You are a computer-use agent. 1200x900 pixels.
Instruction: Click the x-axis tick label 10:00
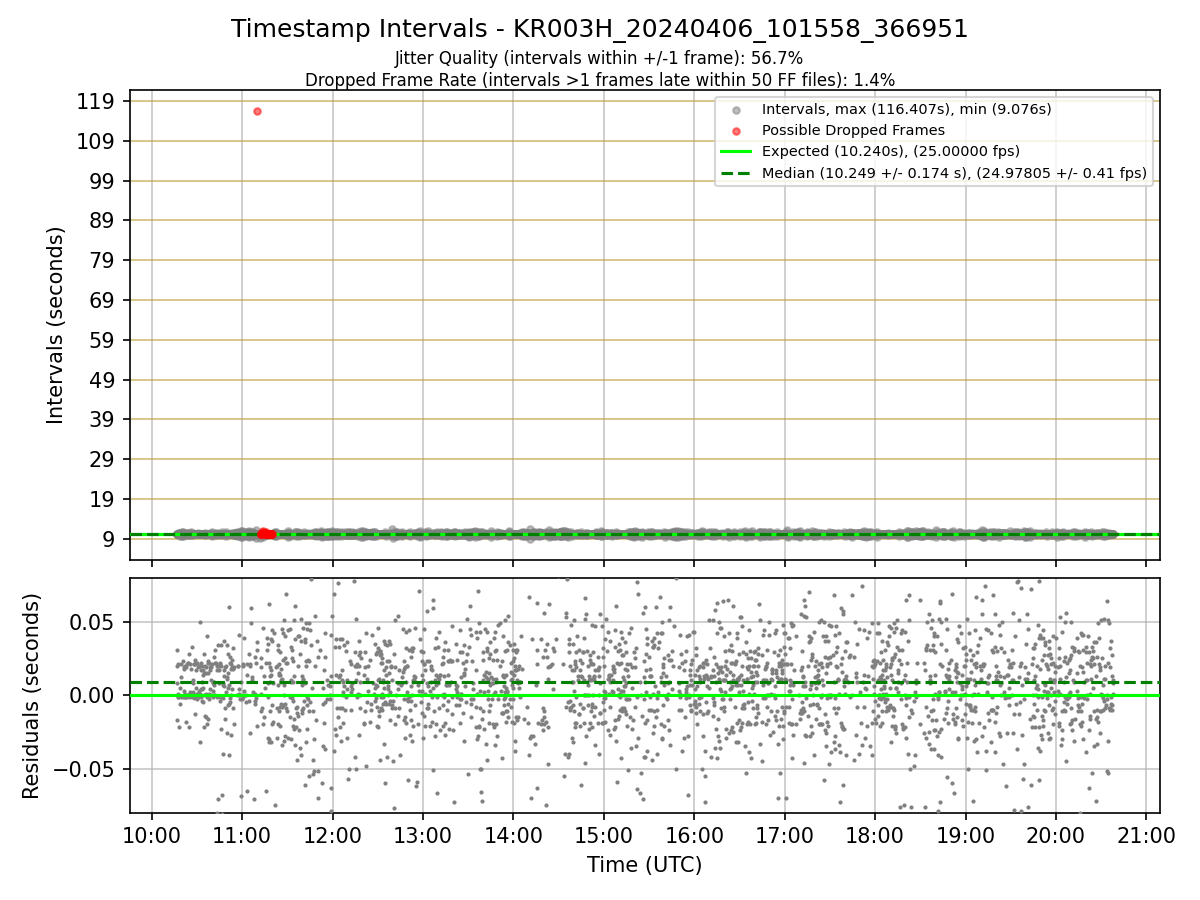point(152,834)
